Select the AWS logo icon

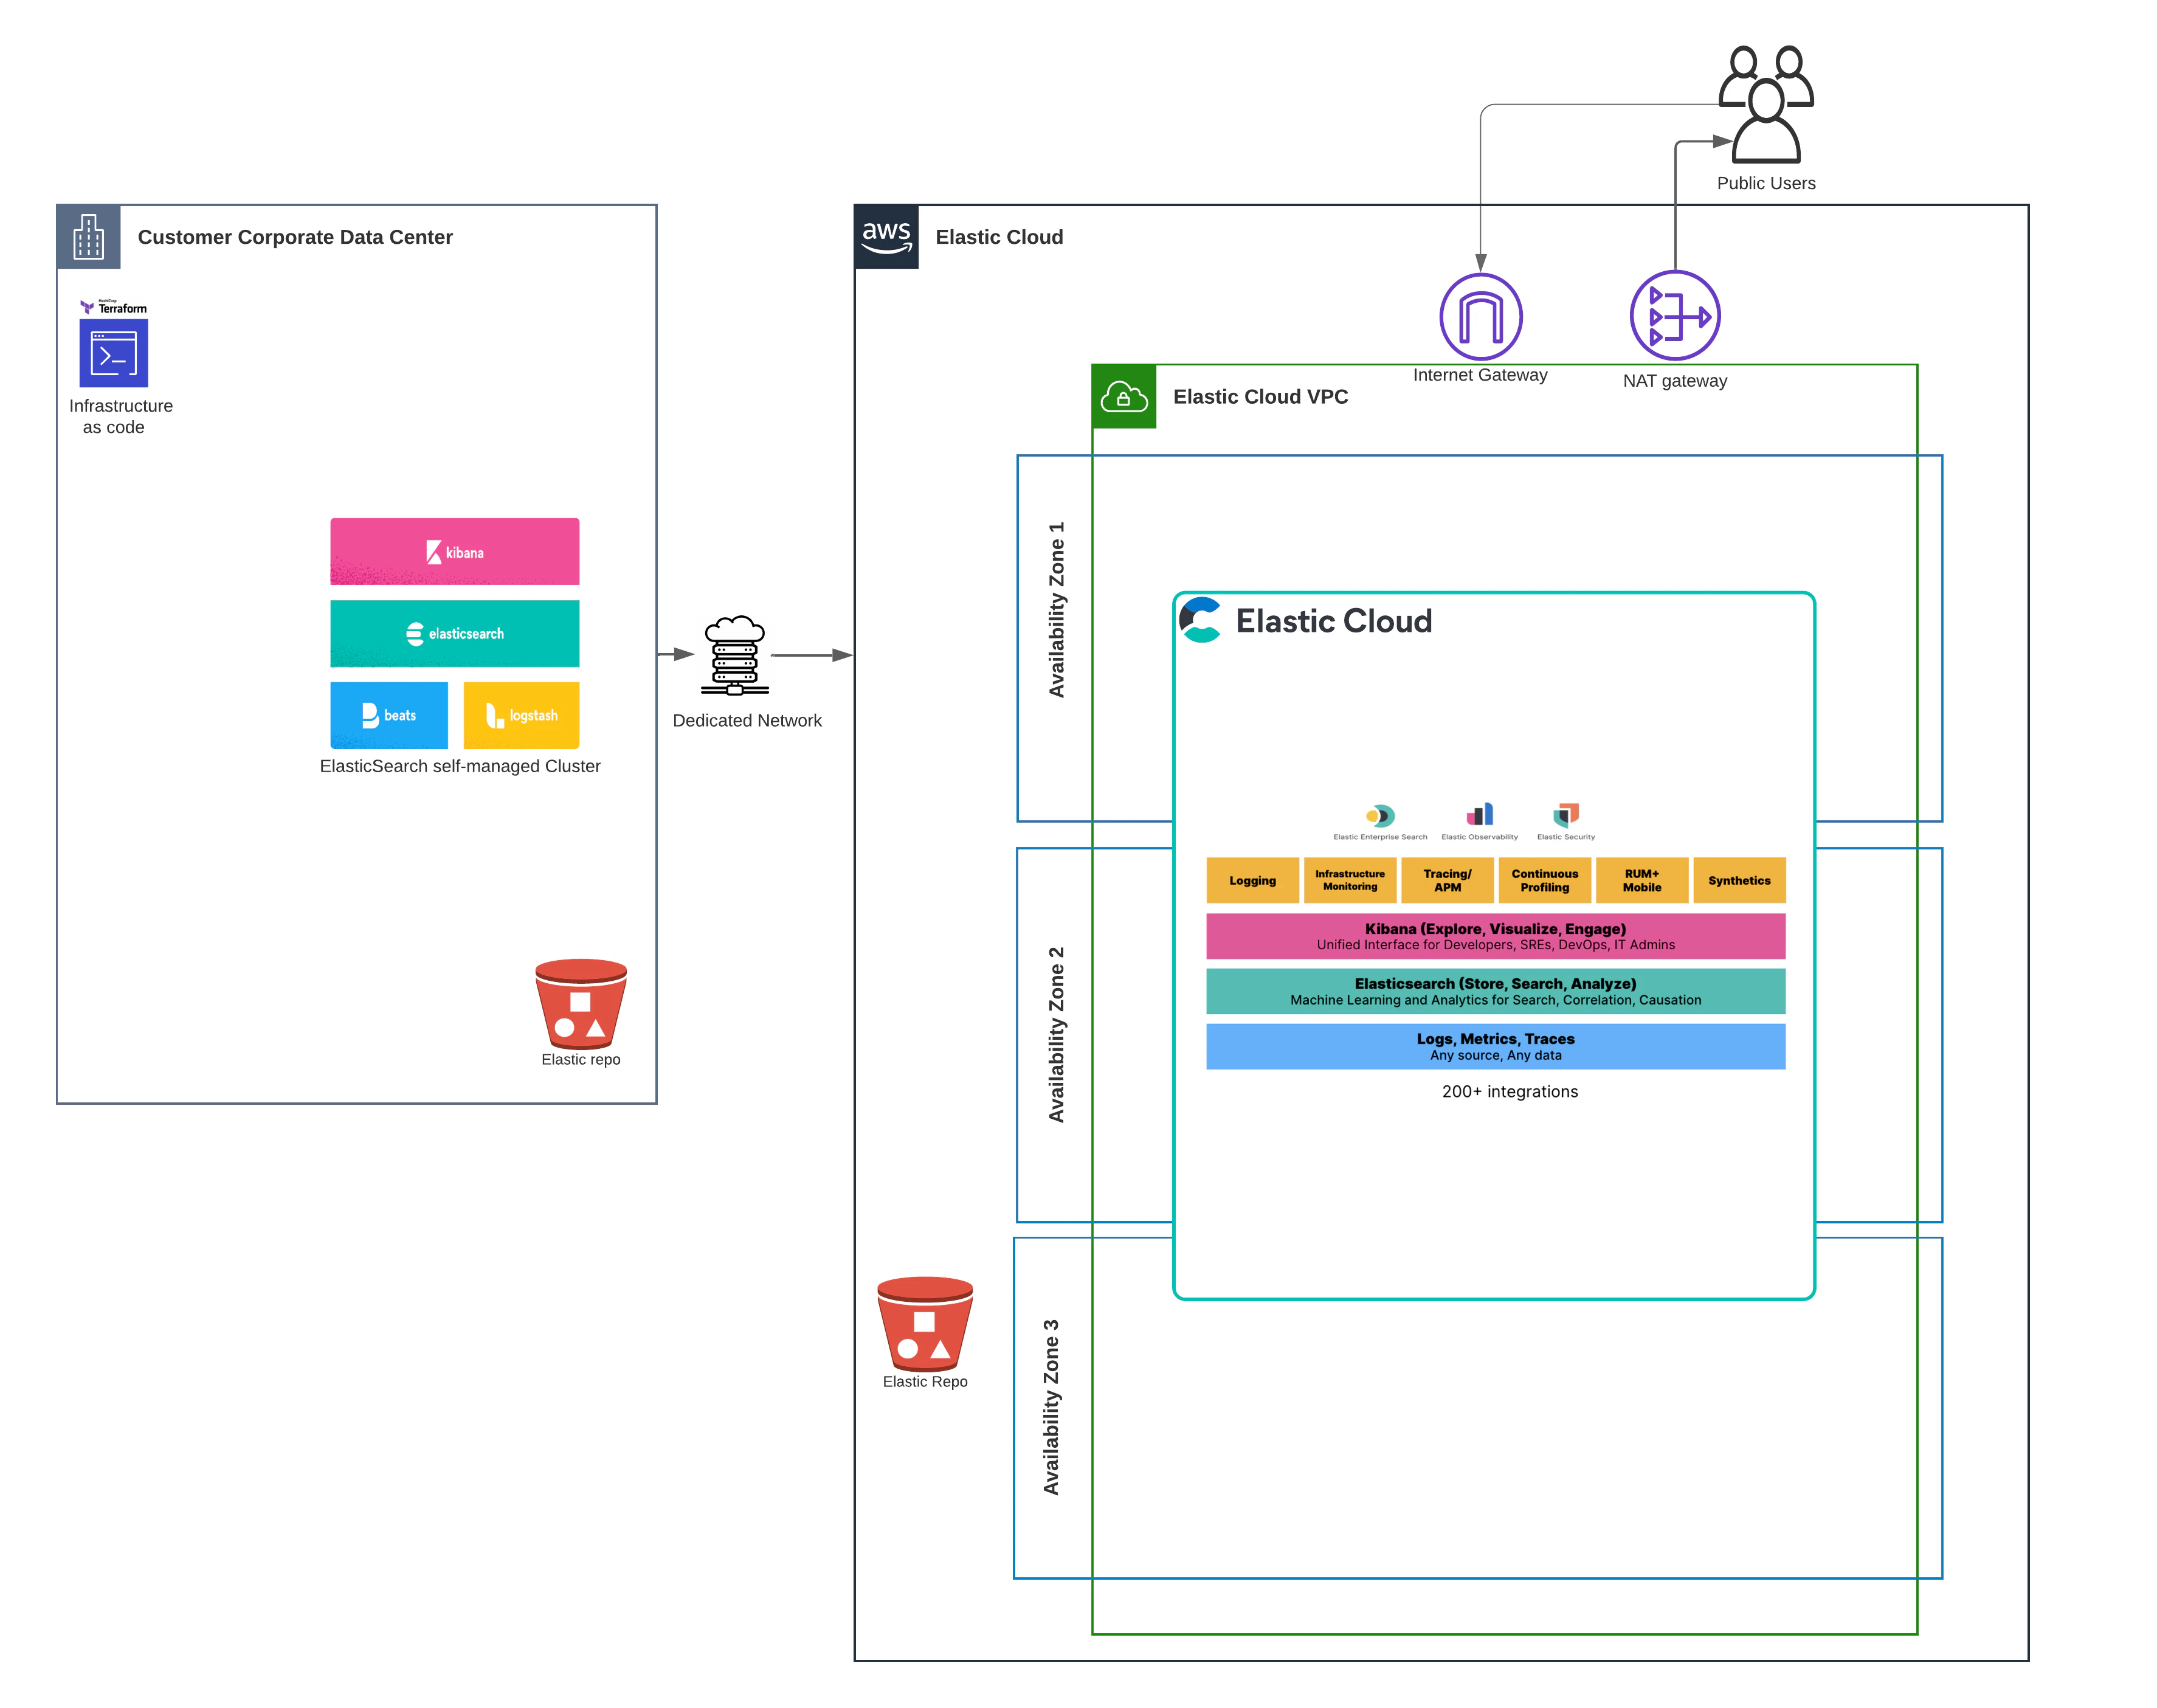[x=886, y=237]
